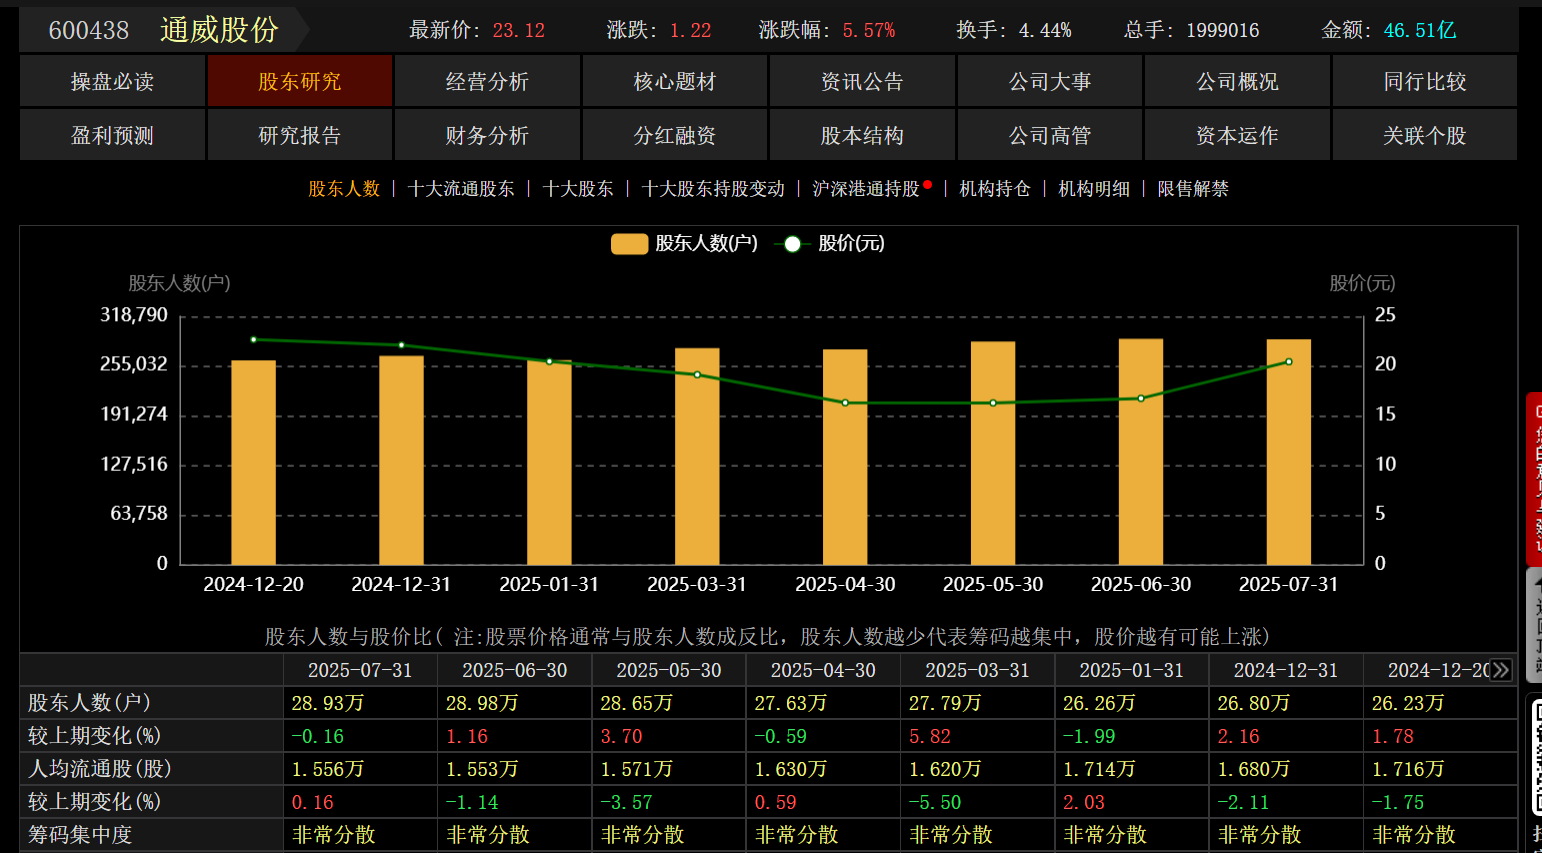The width and height of the screenshot is (1542, 853).
Task: Click 2025-06-30 column header
Action: pos(514,670)
